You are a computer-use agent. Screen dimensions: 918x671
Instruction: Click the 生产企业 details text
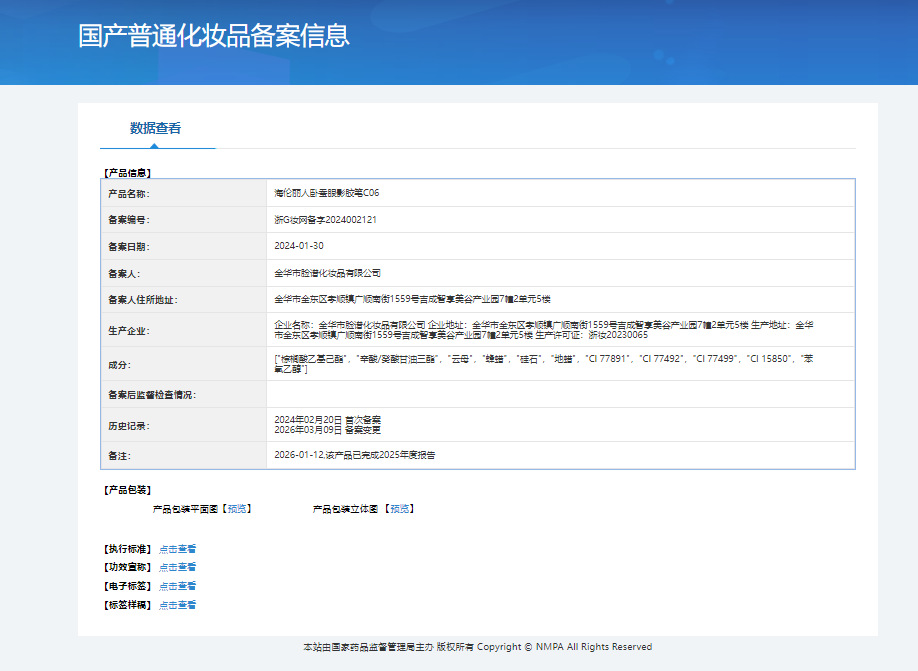click(x=544, y=330)
